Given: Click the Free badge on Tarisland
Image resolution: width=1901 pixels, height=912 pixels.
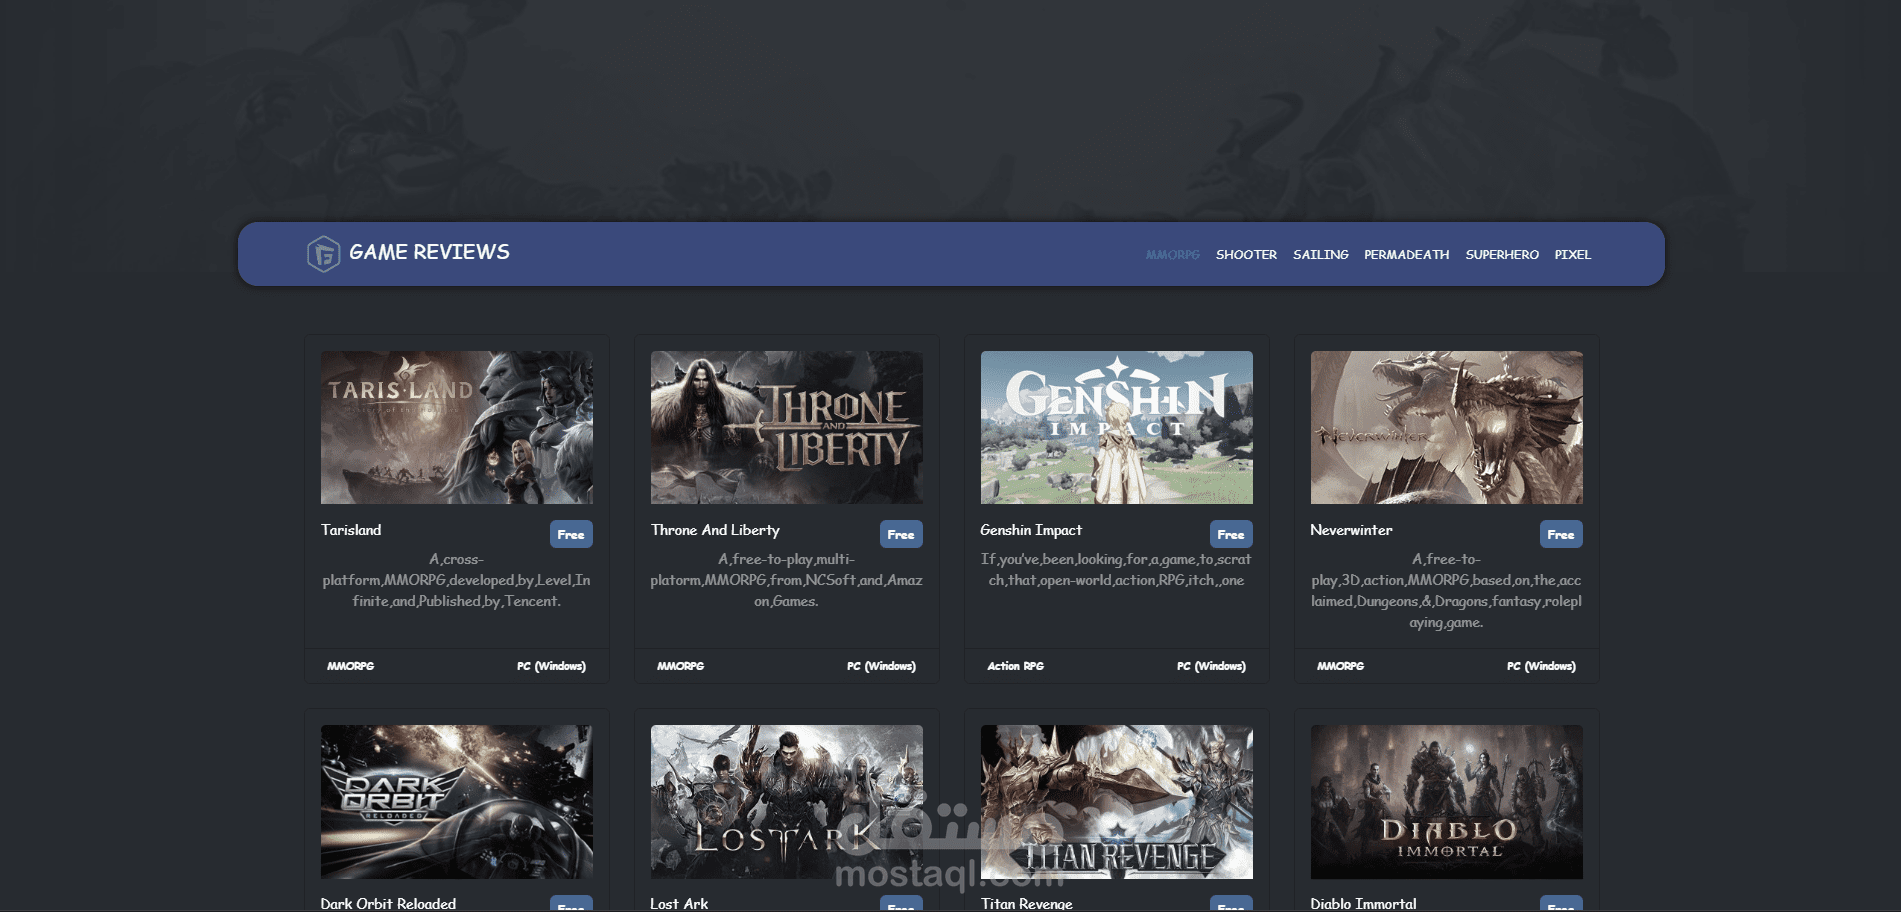Looking at the screenshot, I should click(x=571, y=534).
